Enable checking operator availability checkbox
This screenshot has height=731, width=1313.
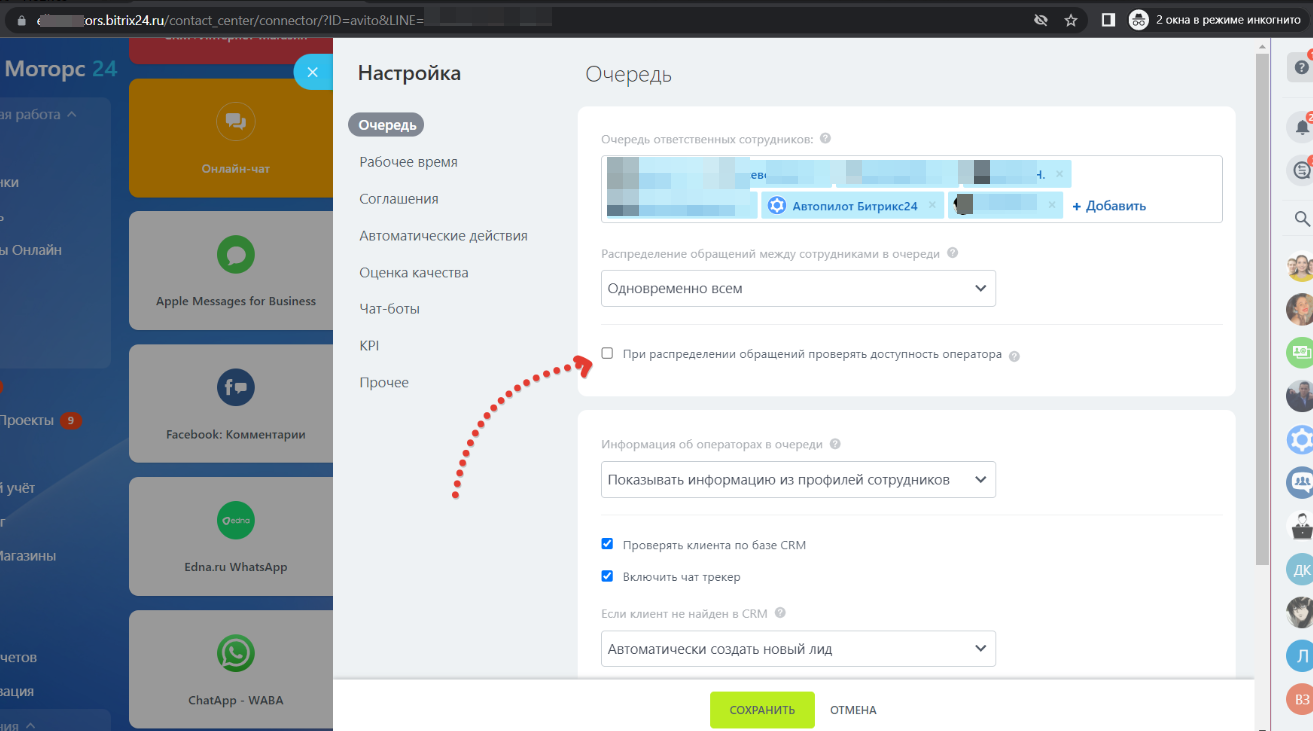click(607, 353)
